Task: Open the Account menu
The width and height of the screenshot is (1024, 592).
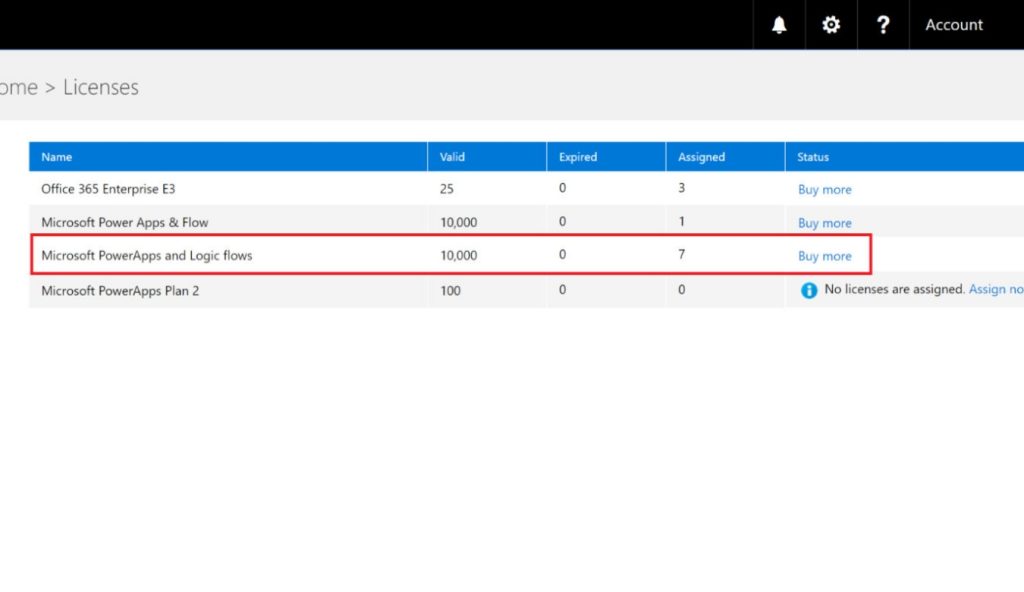Action: click(953, 25)
